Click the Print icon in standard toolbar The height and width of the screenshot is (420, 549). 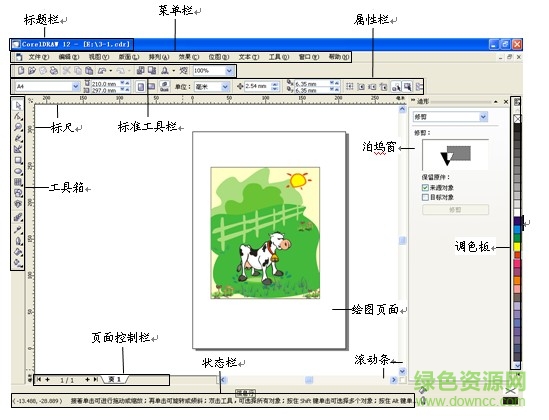point(54,71)
